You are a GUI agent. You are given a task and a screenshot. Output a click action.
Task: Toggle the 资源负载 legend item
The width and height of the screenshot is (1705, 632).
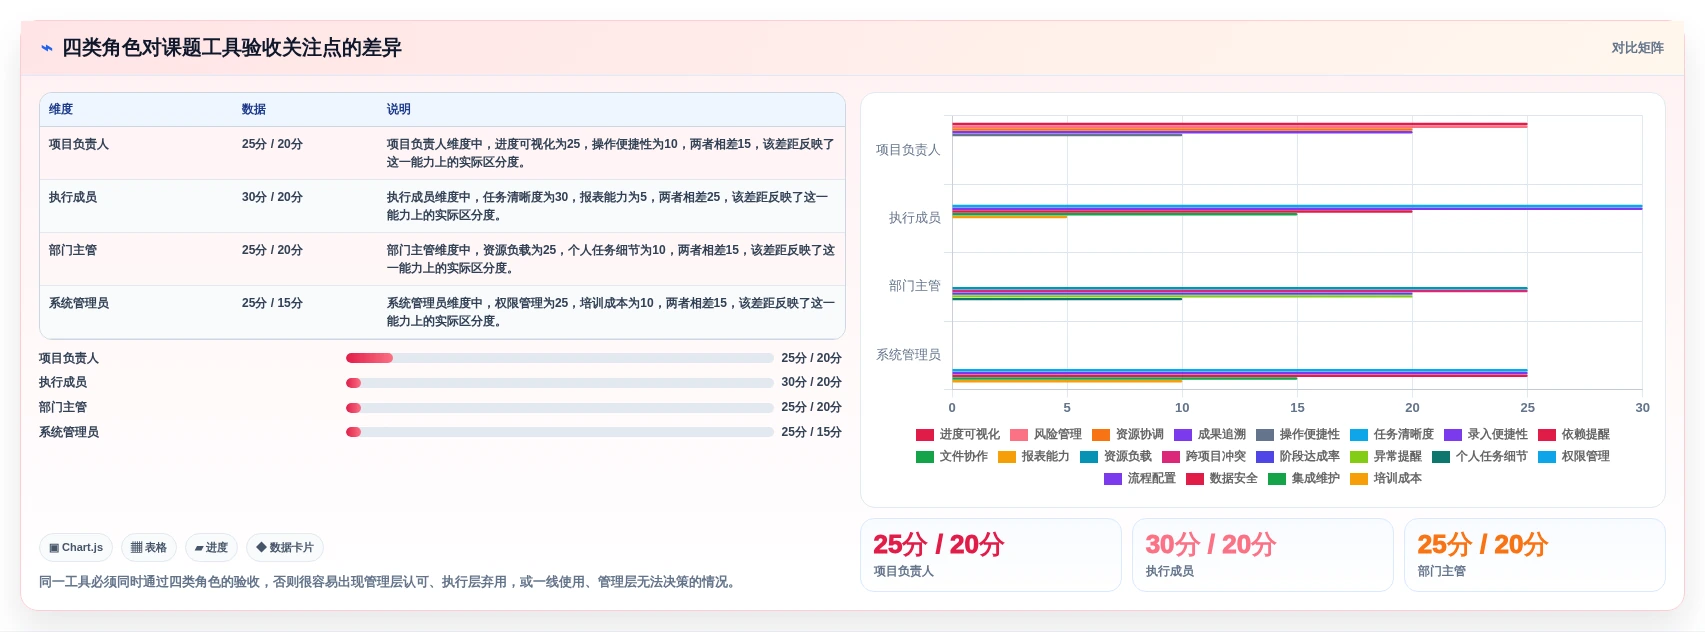(x=1116, y=456)
